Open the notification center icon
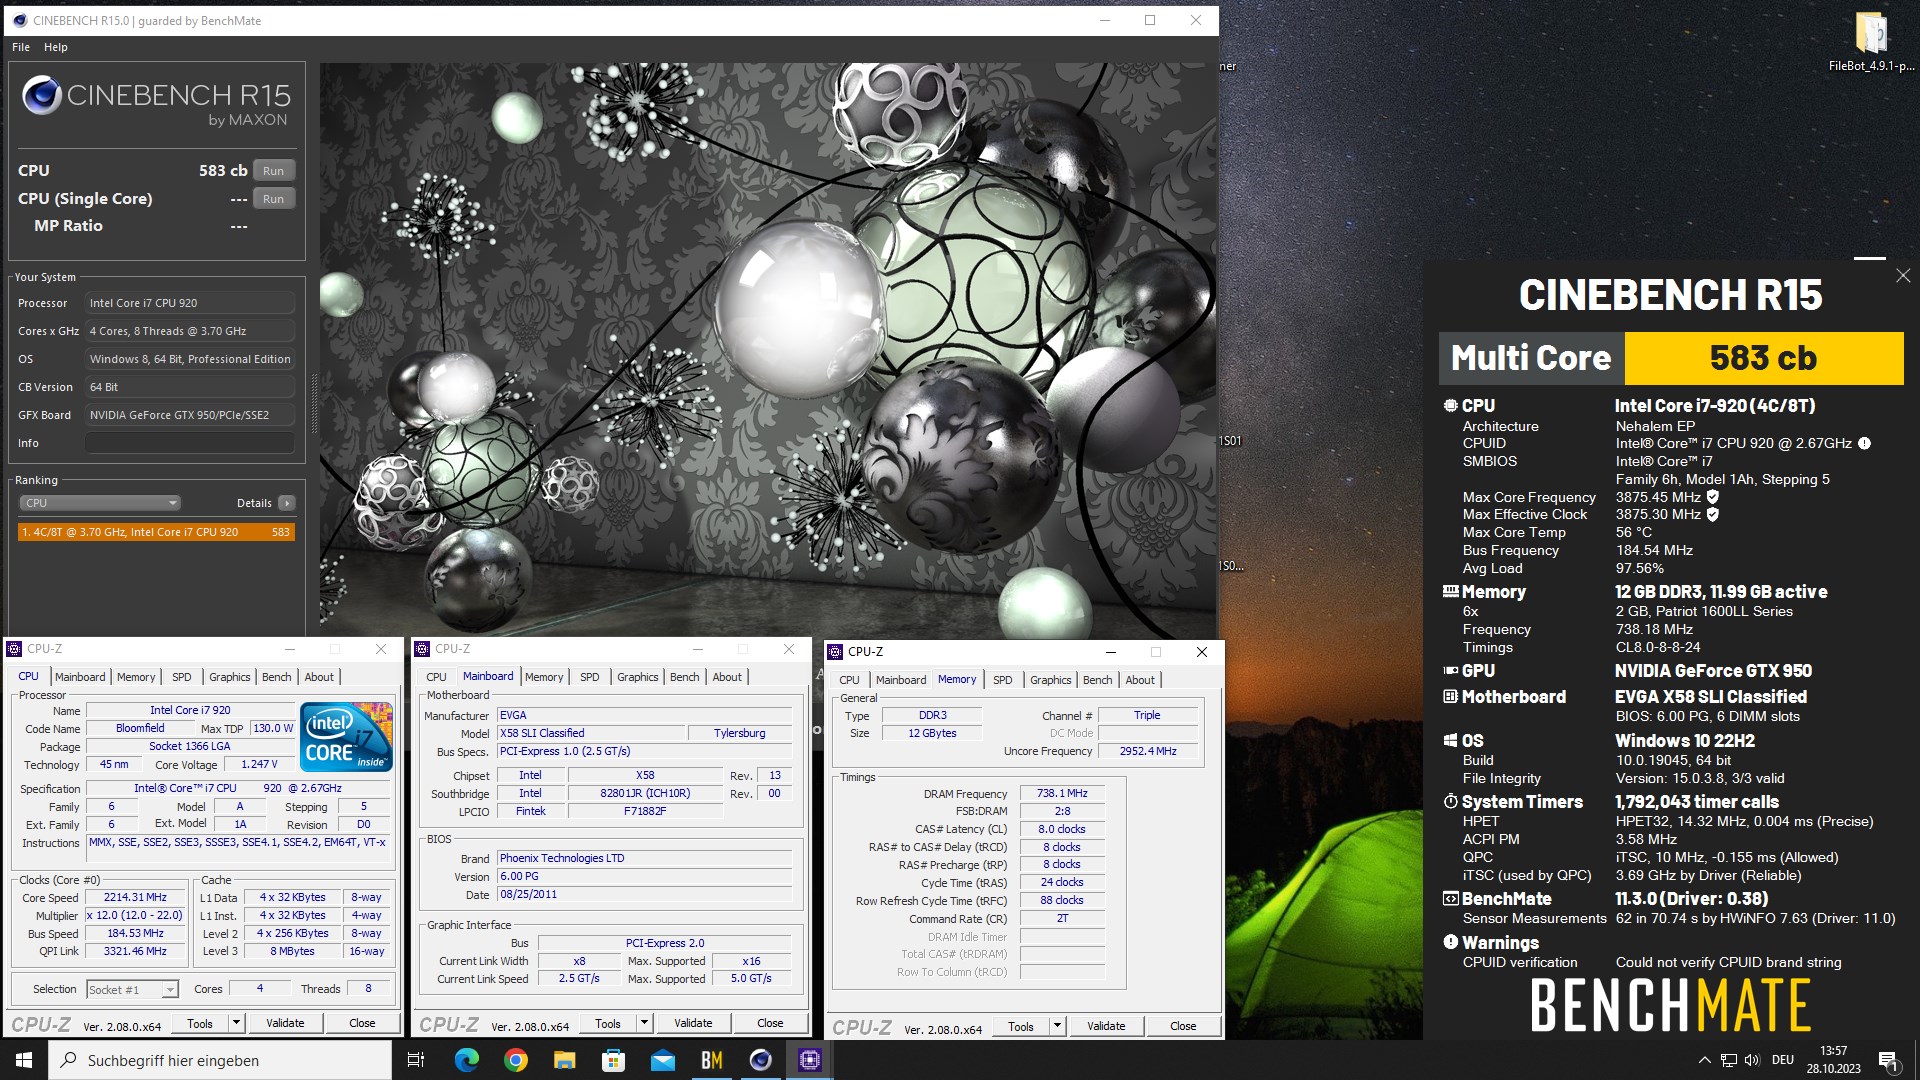1920x1080 pixels. point(1888,1060)
